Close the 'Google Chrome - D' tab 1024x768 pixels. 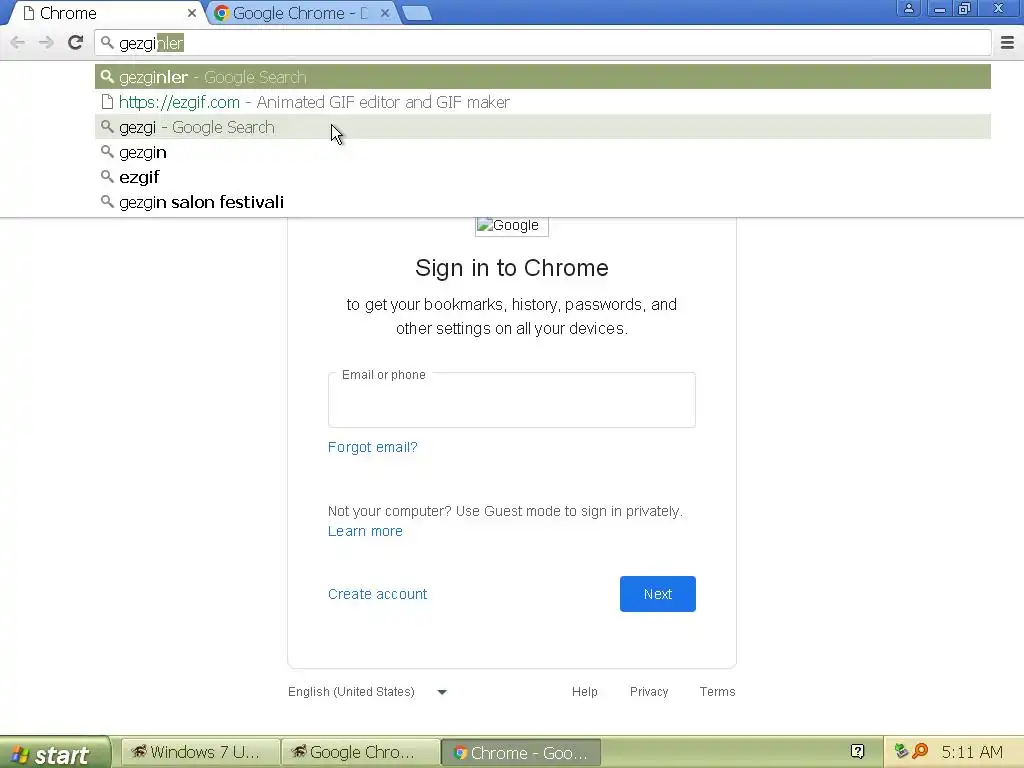click(x=385, y=13)
